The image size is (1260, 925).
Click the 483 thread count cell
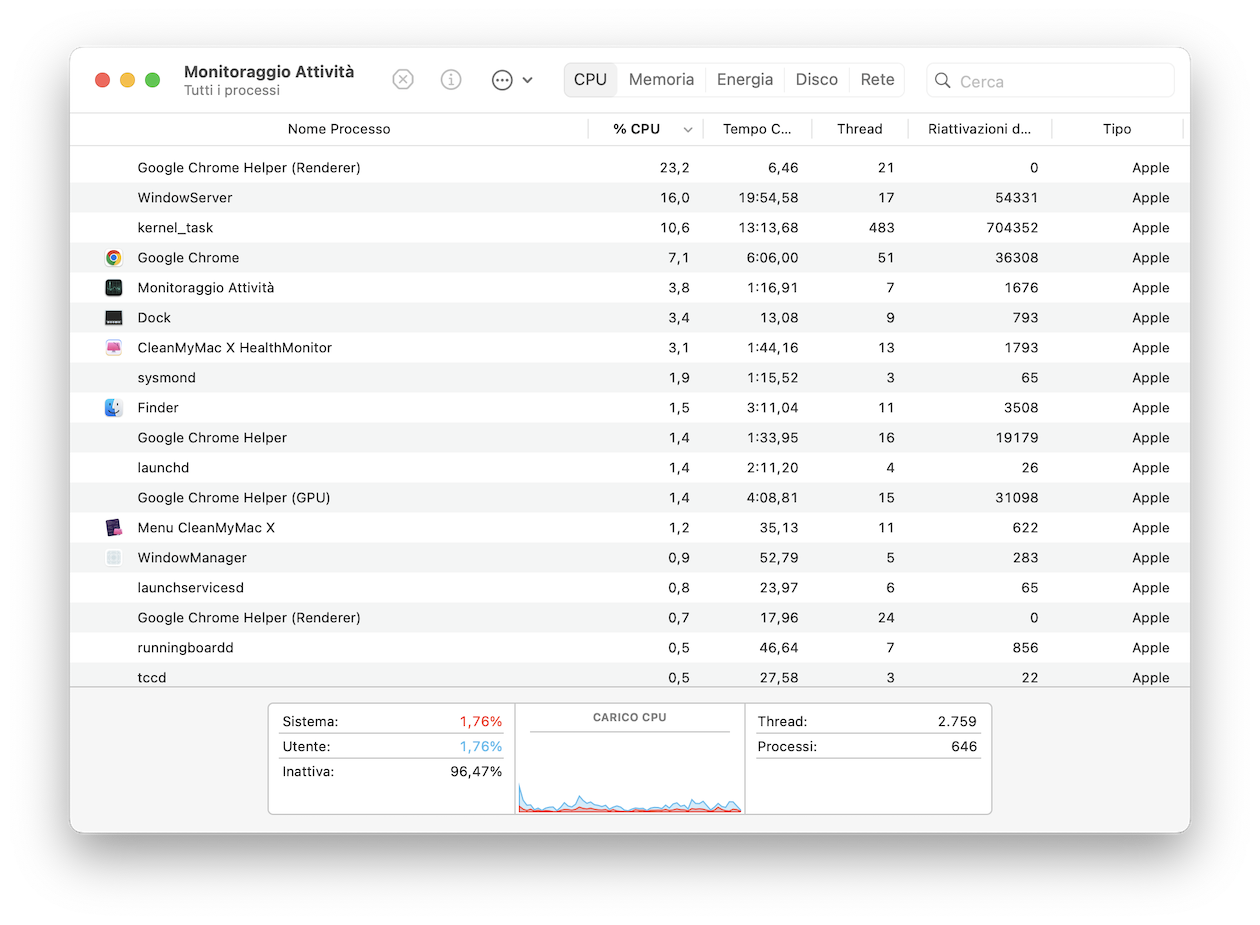[881, 228]
